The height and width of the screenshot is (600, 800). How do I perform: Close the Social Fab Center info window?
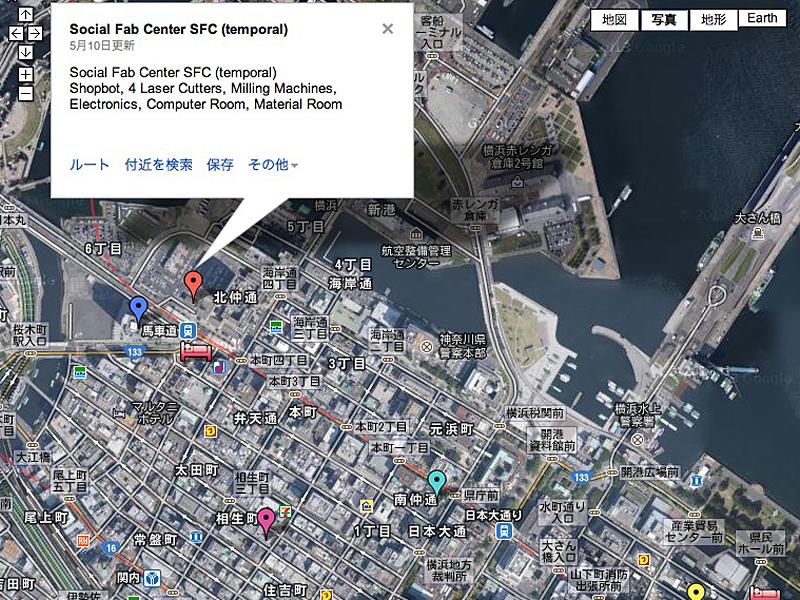point(388,29)
